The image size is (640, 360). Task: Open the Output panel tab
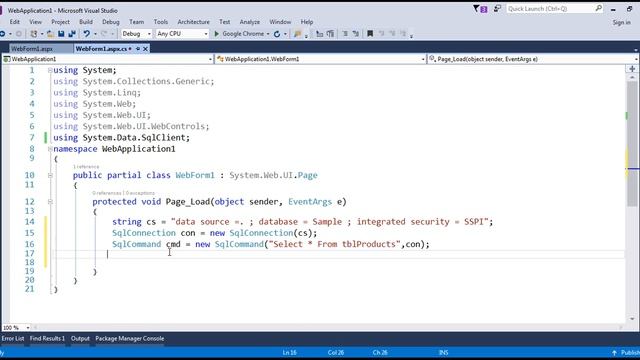(80, 339)
